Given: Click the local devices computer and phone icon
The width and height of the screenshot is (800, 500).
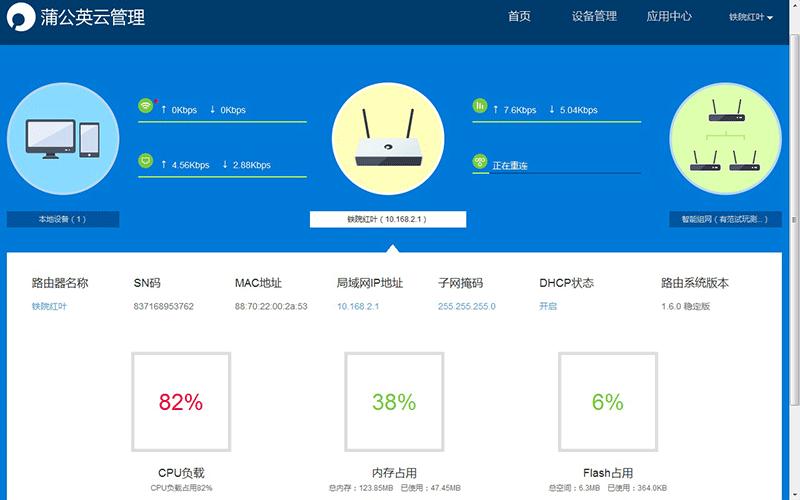Looking at the screenshot, I should 63,139.
